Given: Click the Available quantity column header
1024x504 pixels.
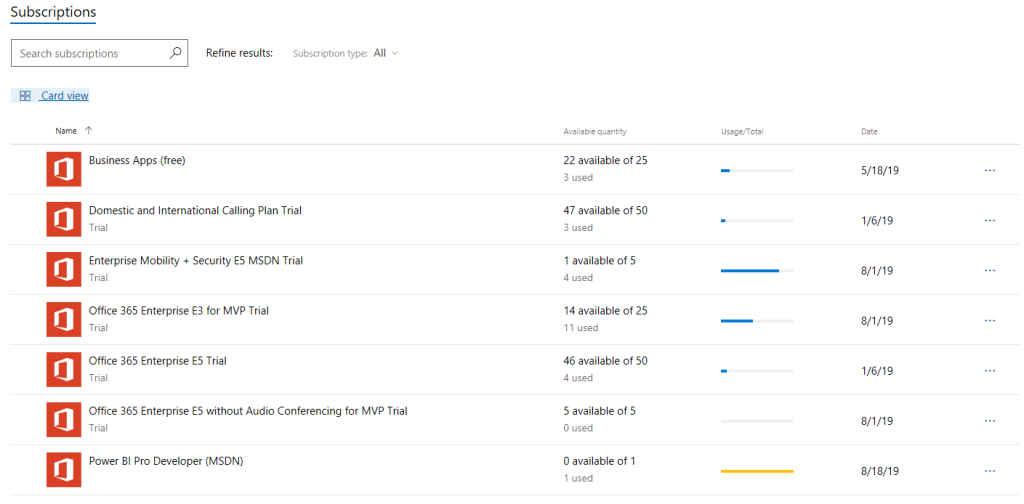Looking at the screenshot, I should coord(595,131).
